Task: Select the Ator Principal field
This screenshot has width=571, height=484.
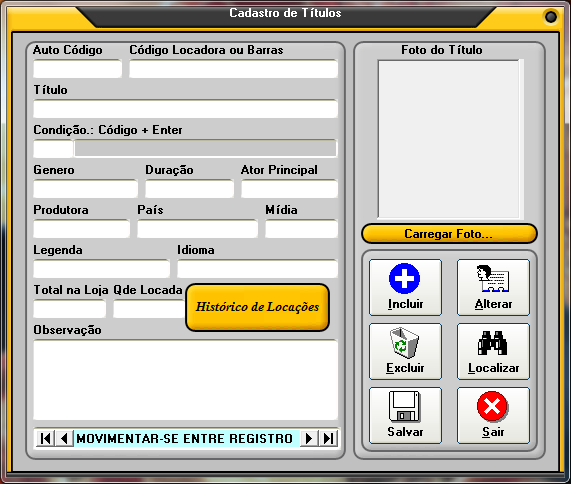Action: 290,189
